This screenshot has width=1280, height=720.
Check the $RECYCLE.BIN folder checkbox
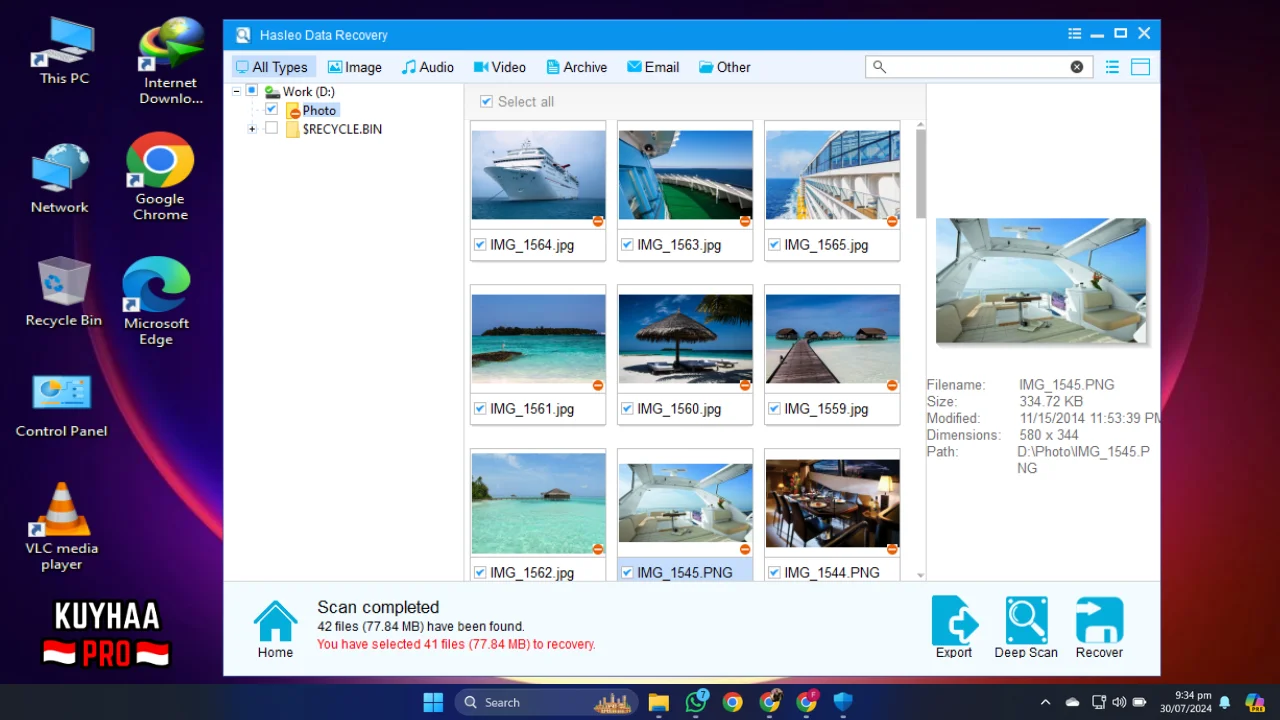pyautogui.click(x=271, y=128)
